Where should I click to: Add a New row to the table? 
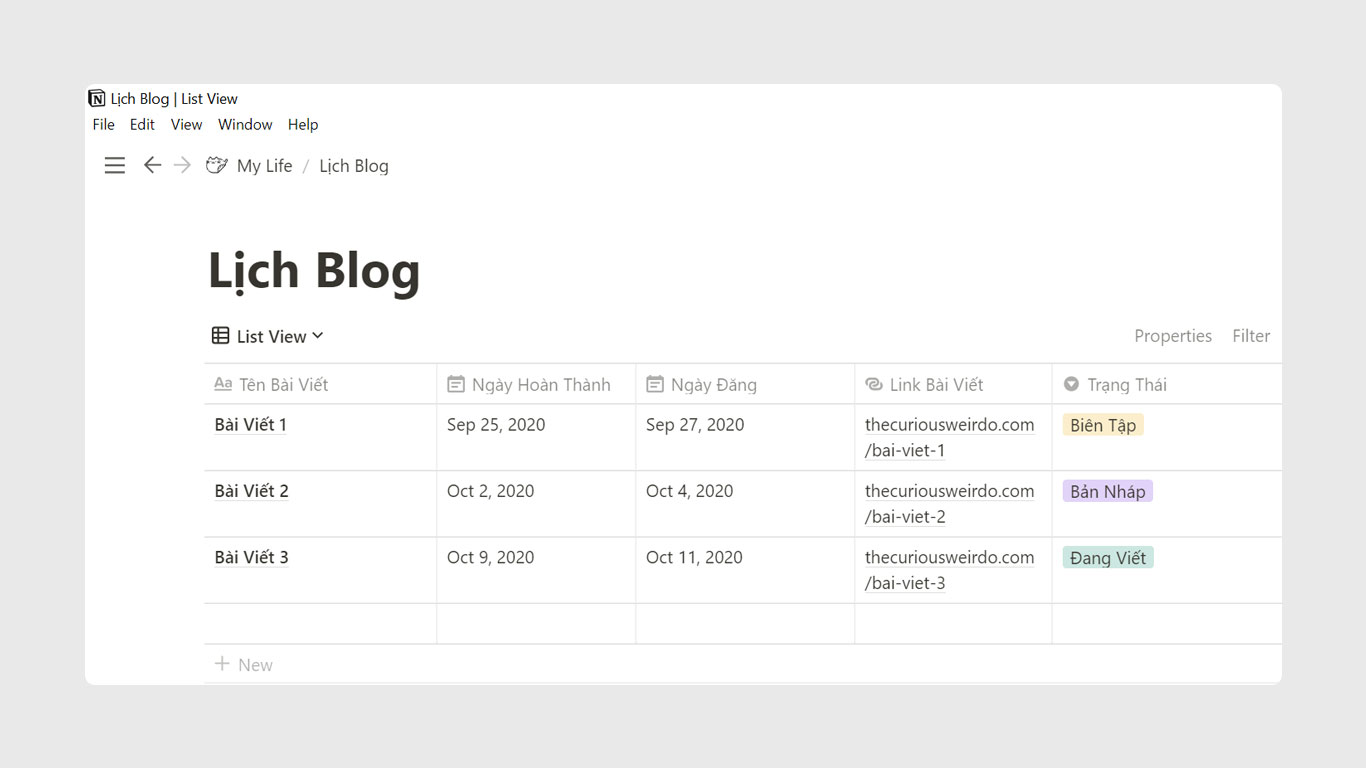click(244, 665)
